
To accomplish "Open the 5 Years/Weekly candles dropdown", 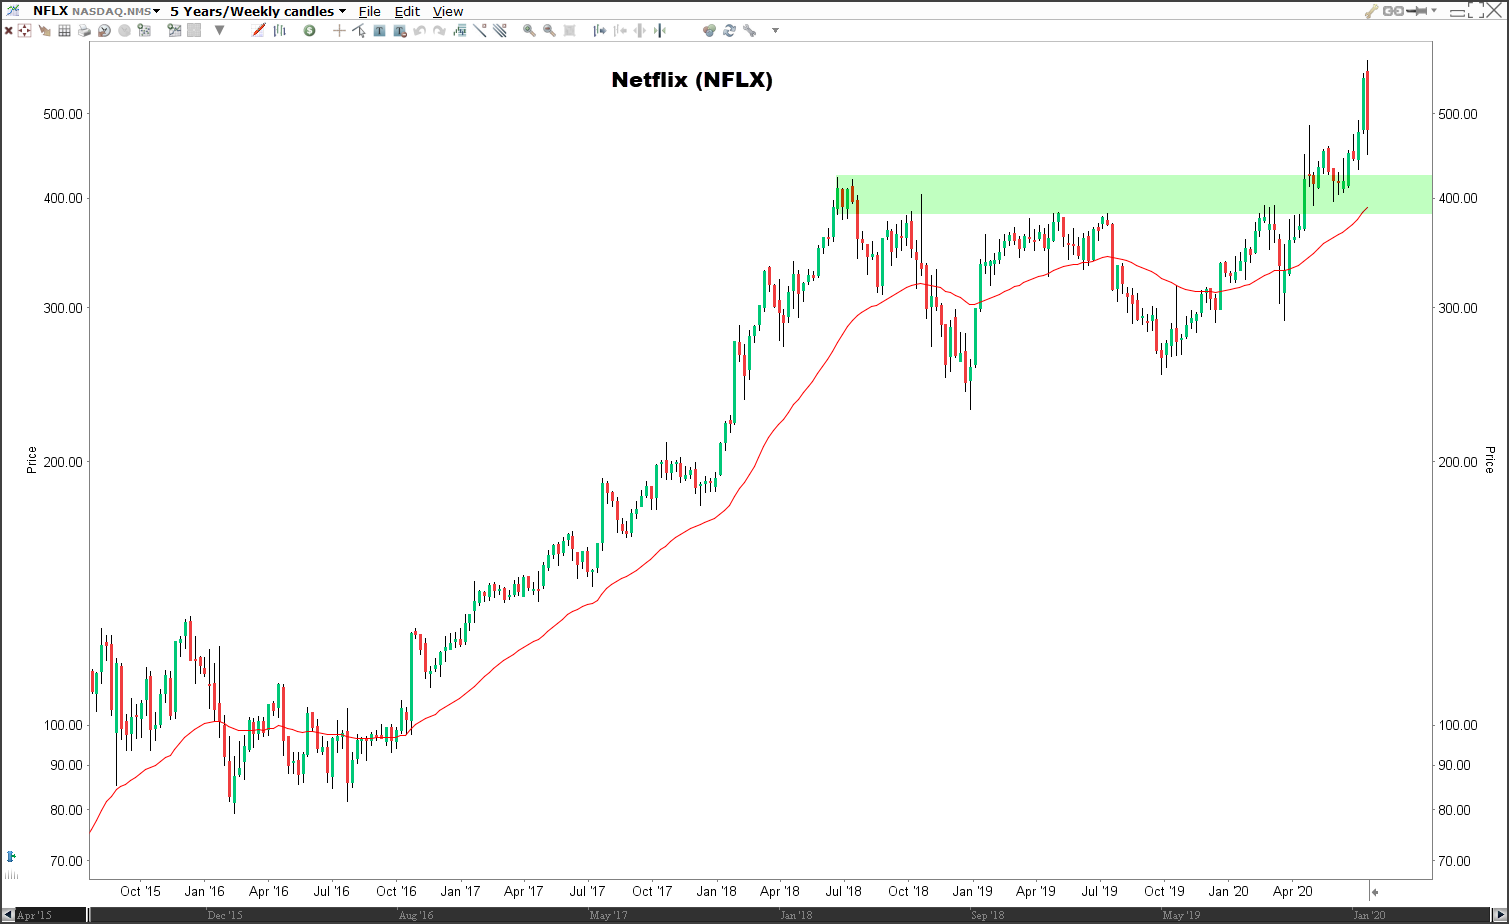I will click(258, 11).
